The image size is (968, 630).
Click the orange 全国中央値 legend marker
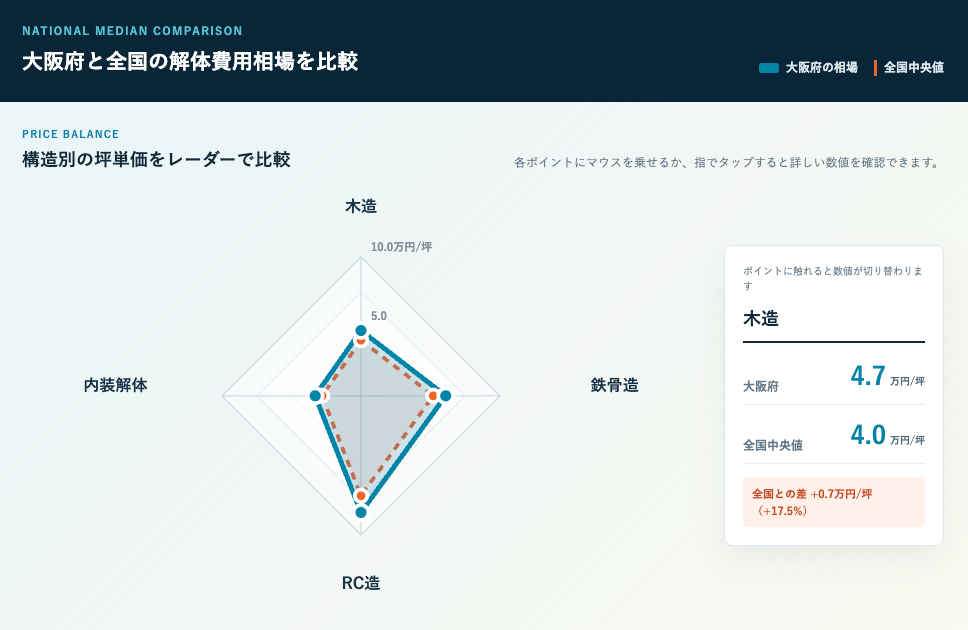point(875,68)
